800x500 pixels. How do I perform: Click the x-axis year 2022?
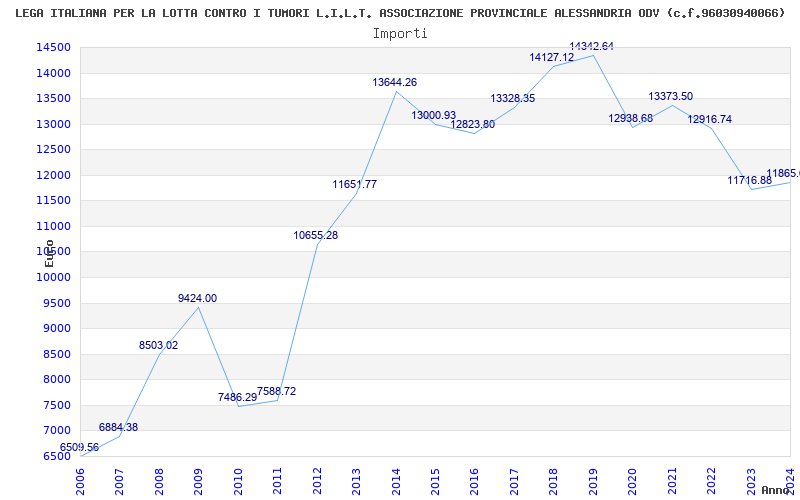(711, 481)
